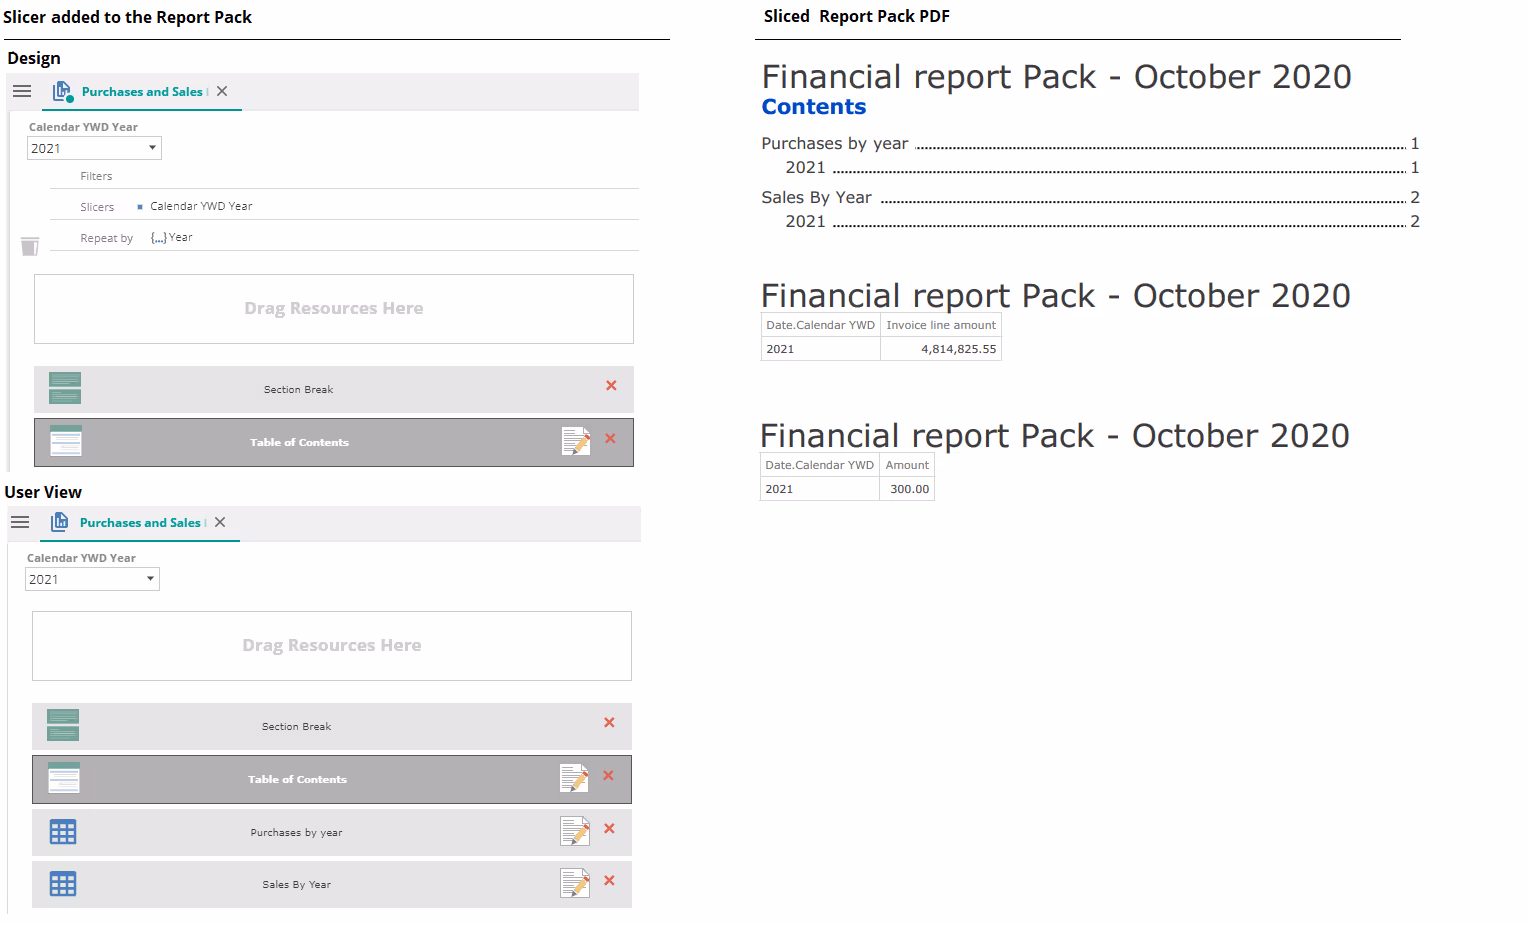Click the Purchases by year table icon
The height and width of the screenshot is (925, 1527).
(63, 832)
